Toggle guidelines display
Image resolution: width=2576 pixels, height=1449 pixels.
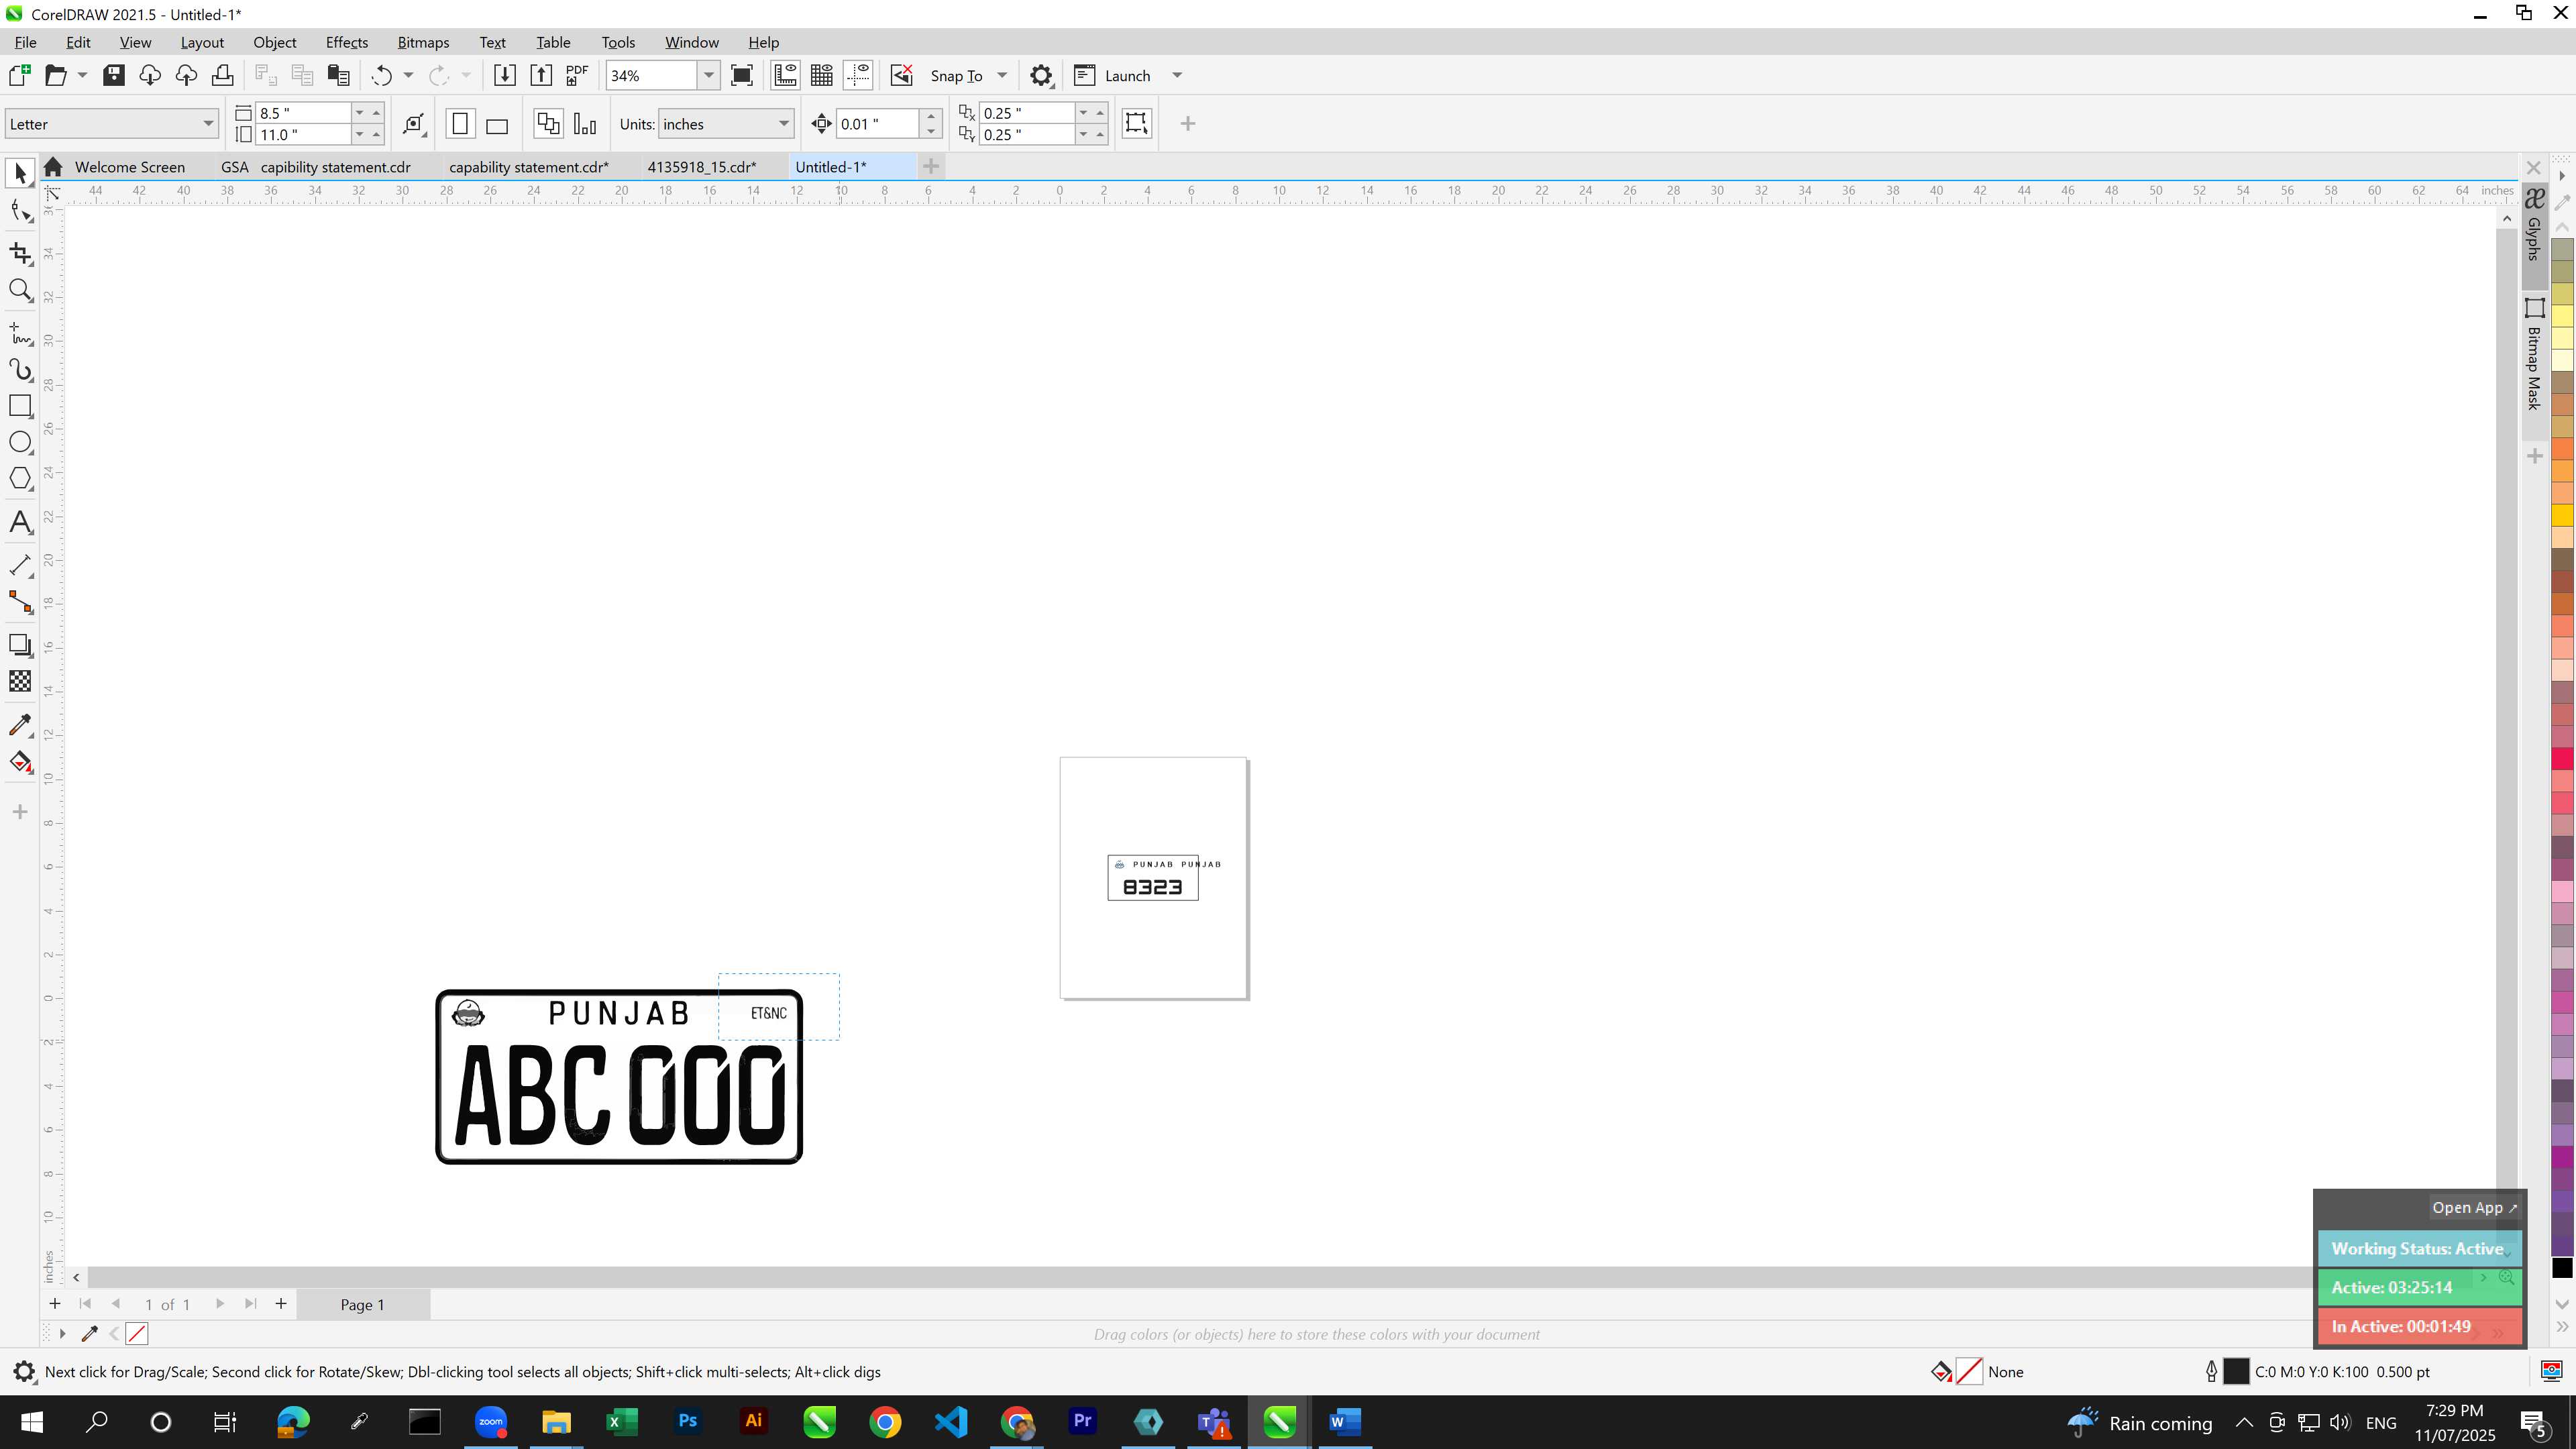858,75
